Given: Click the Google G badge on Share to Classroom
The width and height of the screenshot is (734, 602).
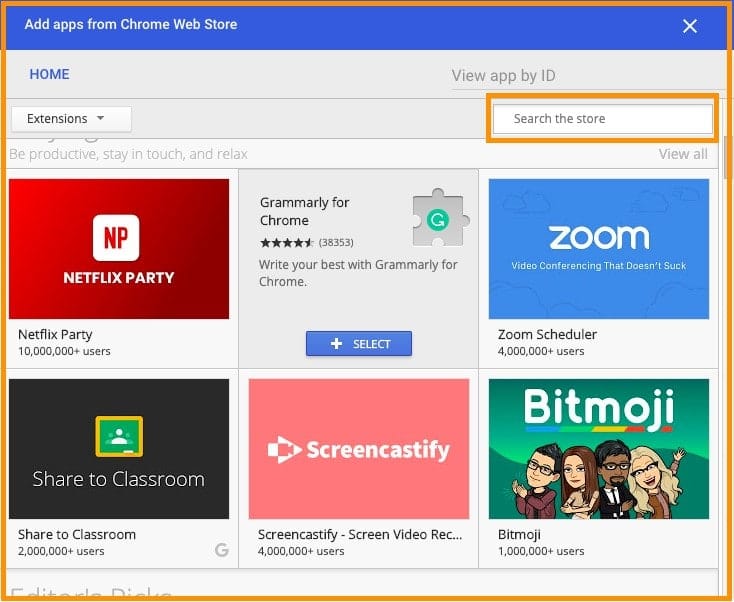Looking at the screenshot, I should point(221,550).
